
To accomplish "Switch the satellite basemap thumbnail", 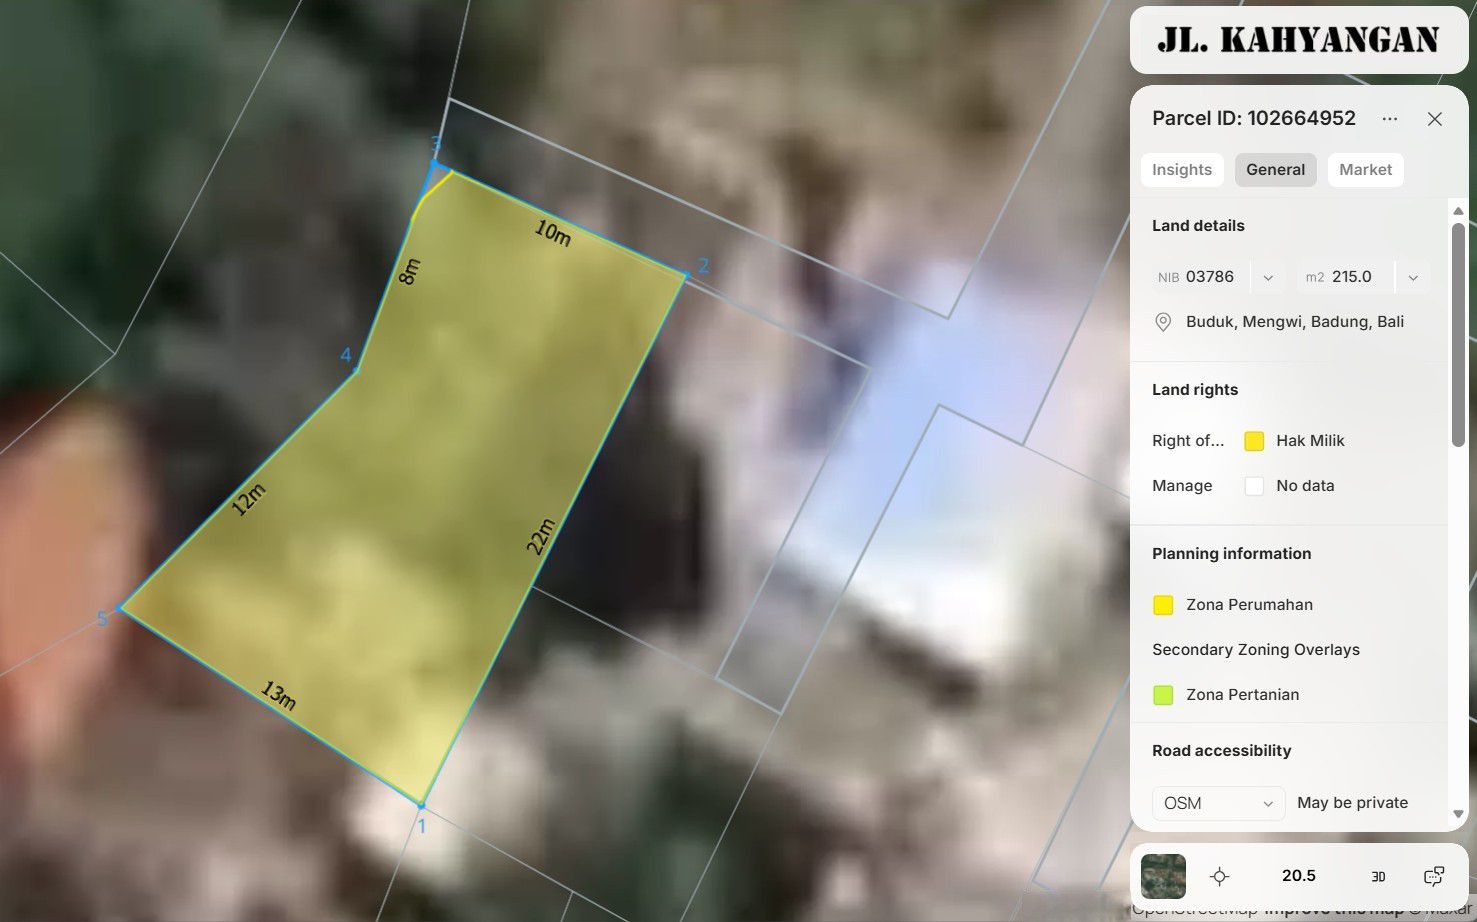I will click(x=1163, y=877).
